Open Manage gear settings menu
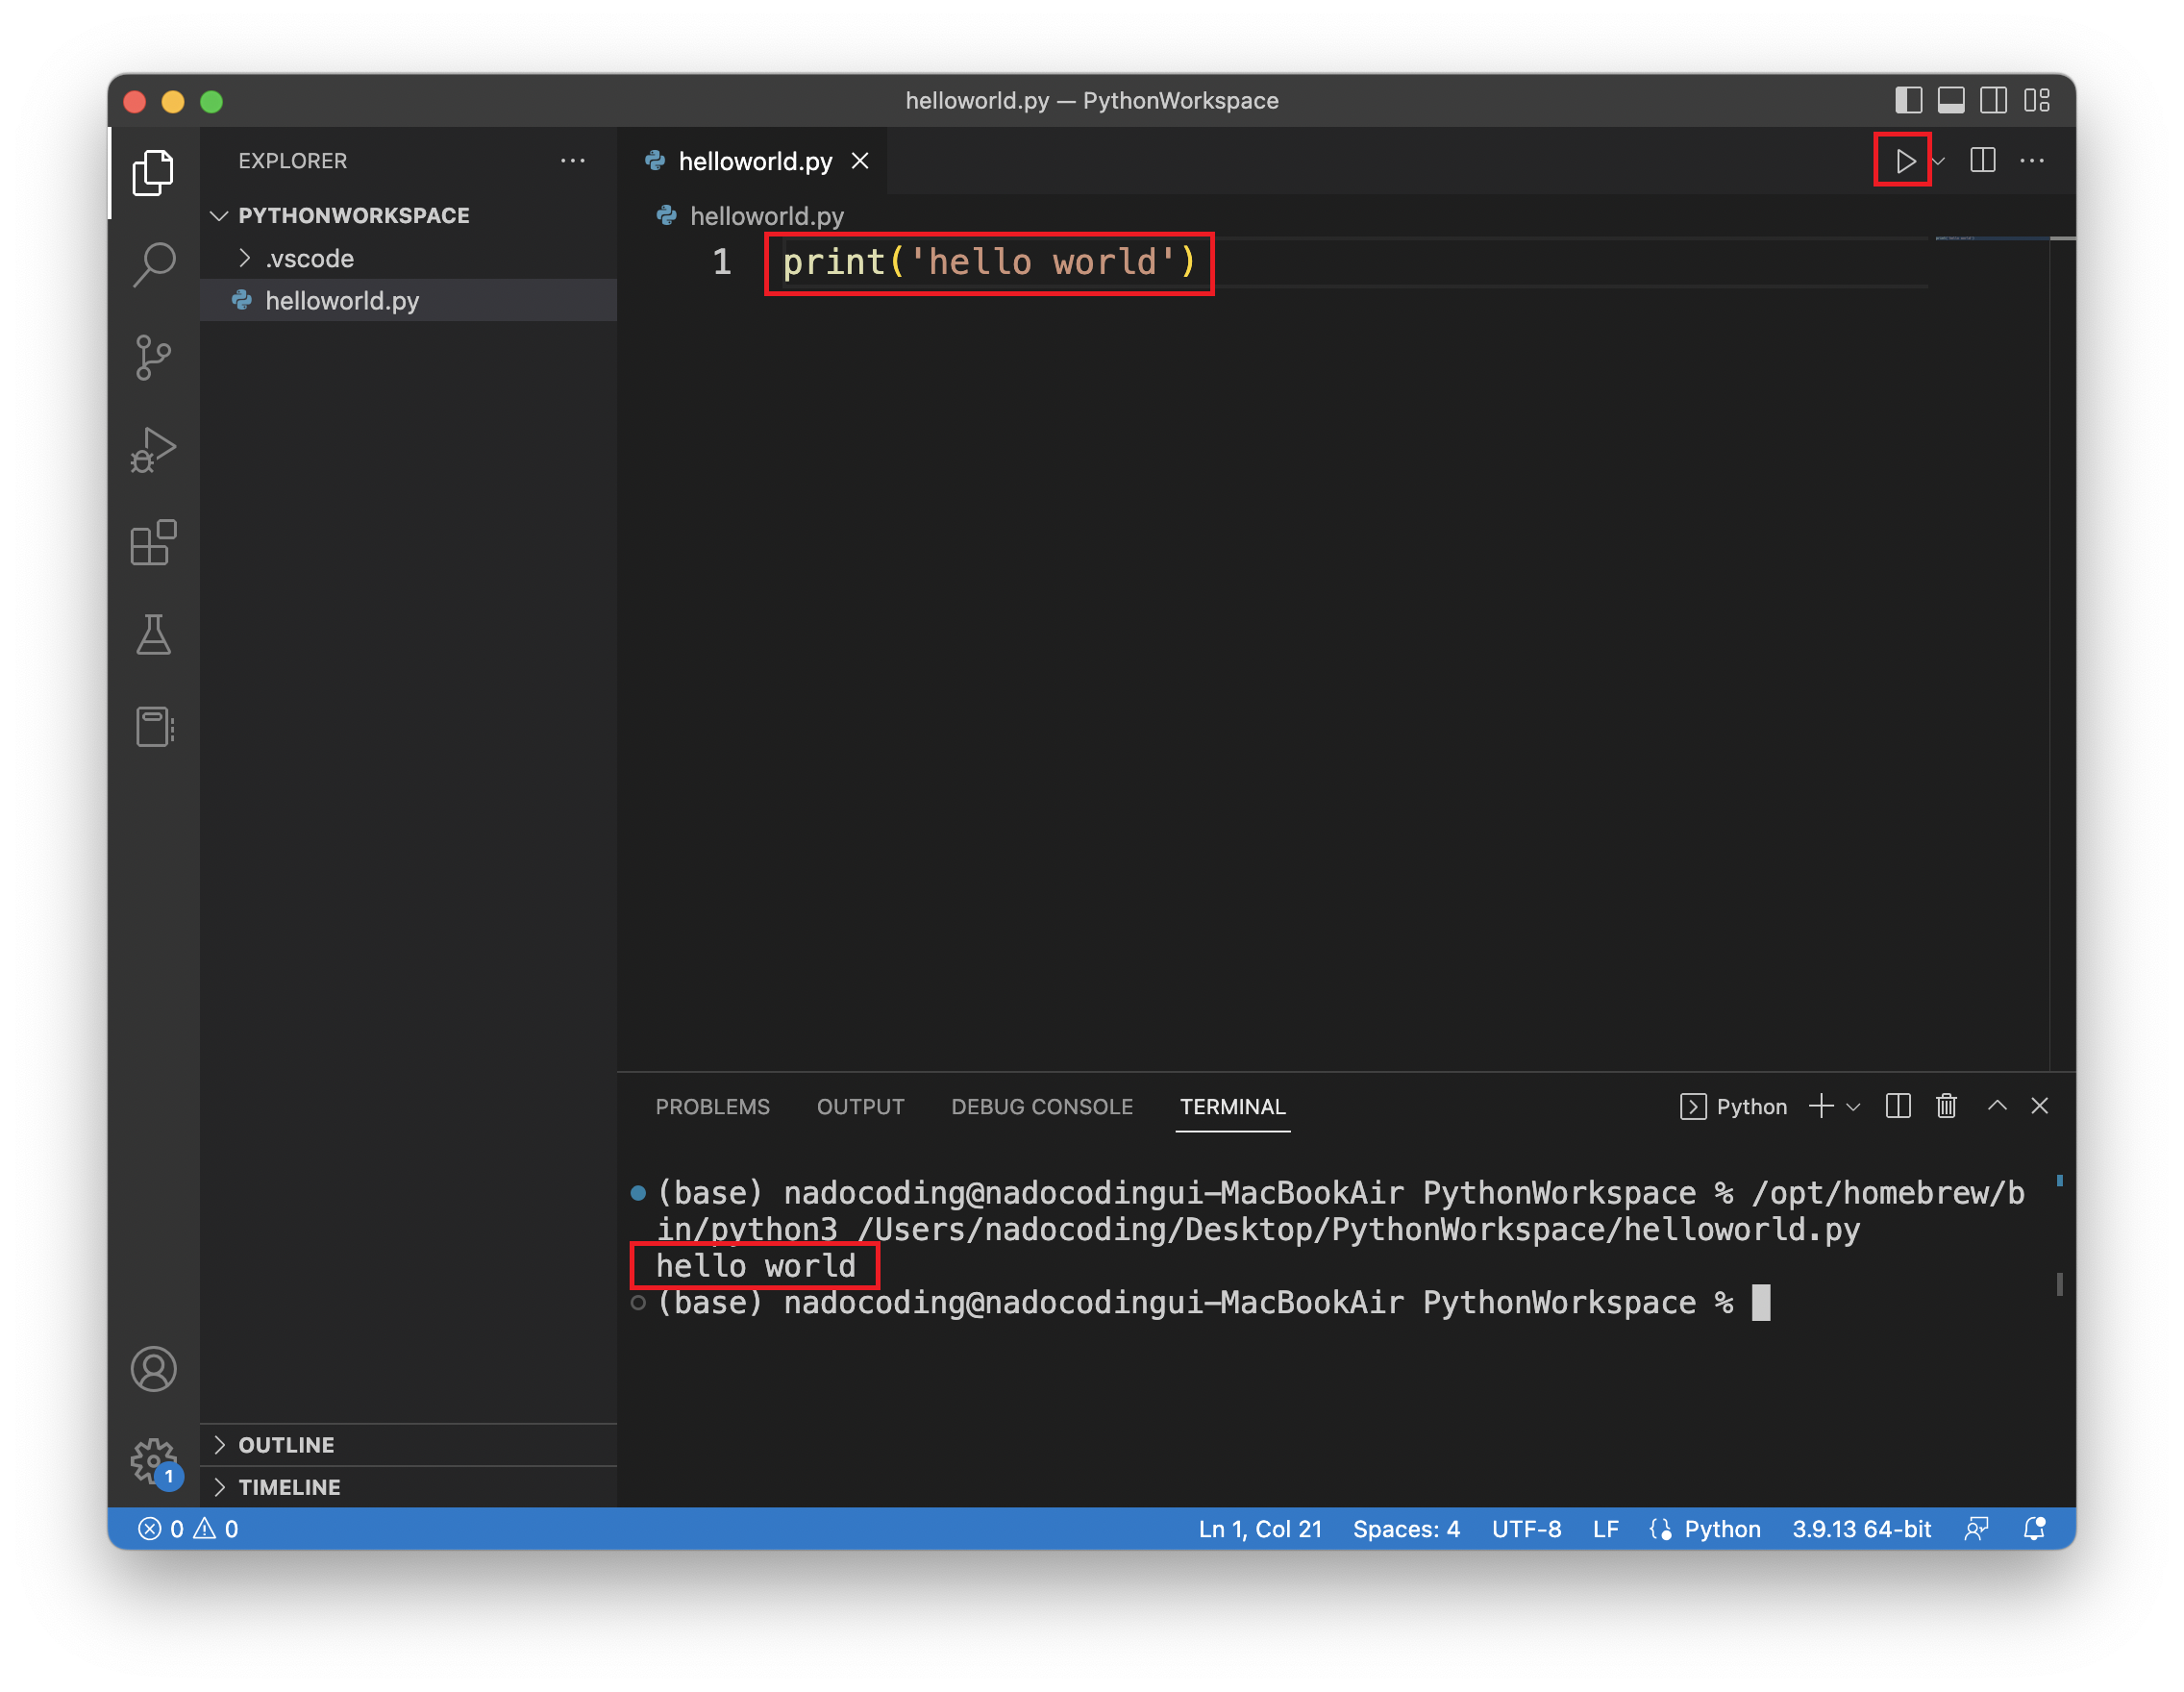This screenshot has height=1692, width=2184. tap(154, 1461)
